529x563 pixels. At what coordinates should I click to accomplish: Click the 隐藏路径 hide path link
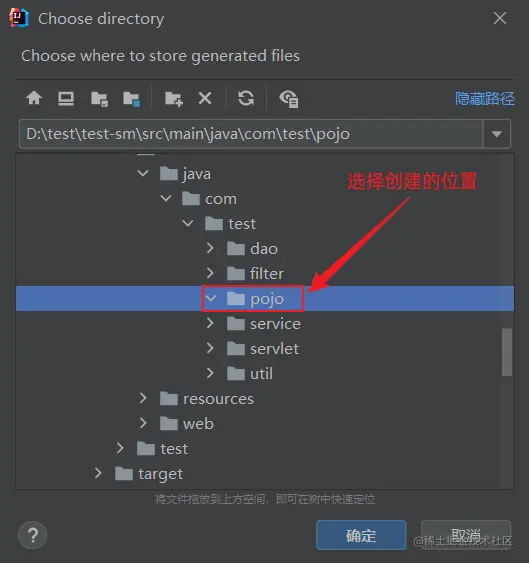485,98
